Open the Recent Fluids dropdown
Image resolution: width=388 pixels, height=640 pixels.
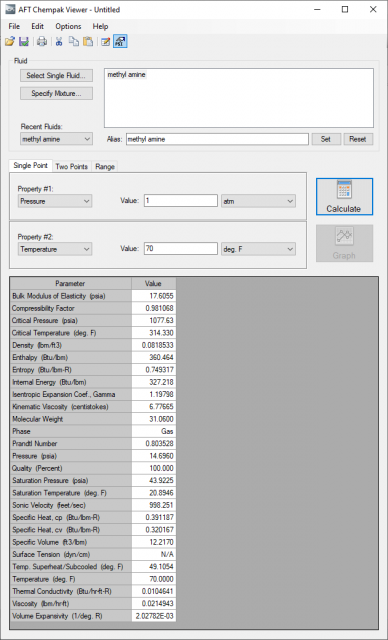(x=56, y=139)
